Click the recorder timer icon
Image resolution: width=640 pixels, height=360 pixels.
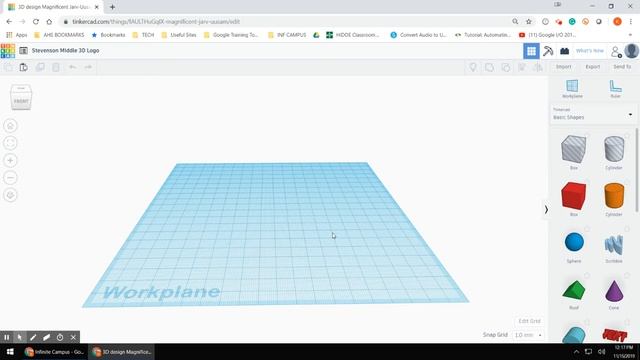click(x=60, y=337)
